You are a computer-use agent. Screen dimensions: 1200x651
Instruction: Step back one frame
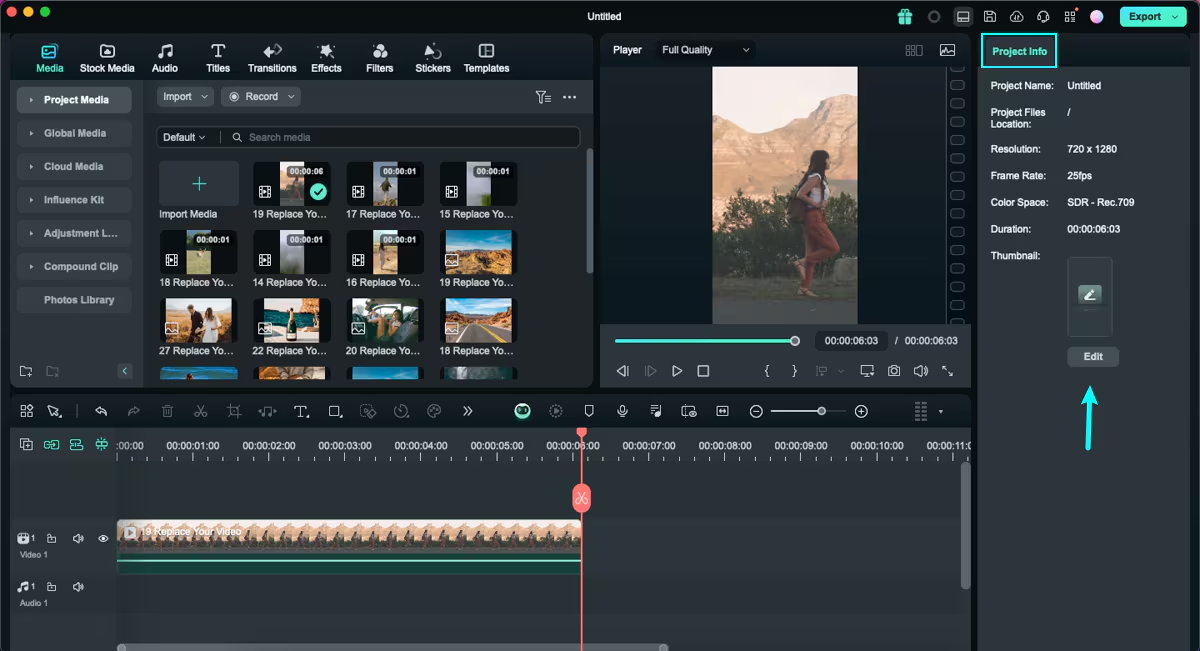(623, 371)
